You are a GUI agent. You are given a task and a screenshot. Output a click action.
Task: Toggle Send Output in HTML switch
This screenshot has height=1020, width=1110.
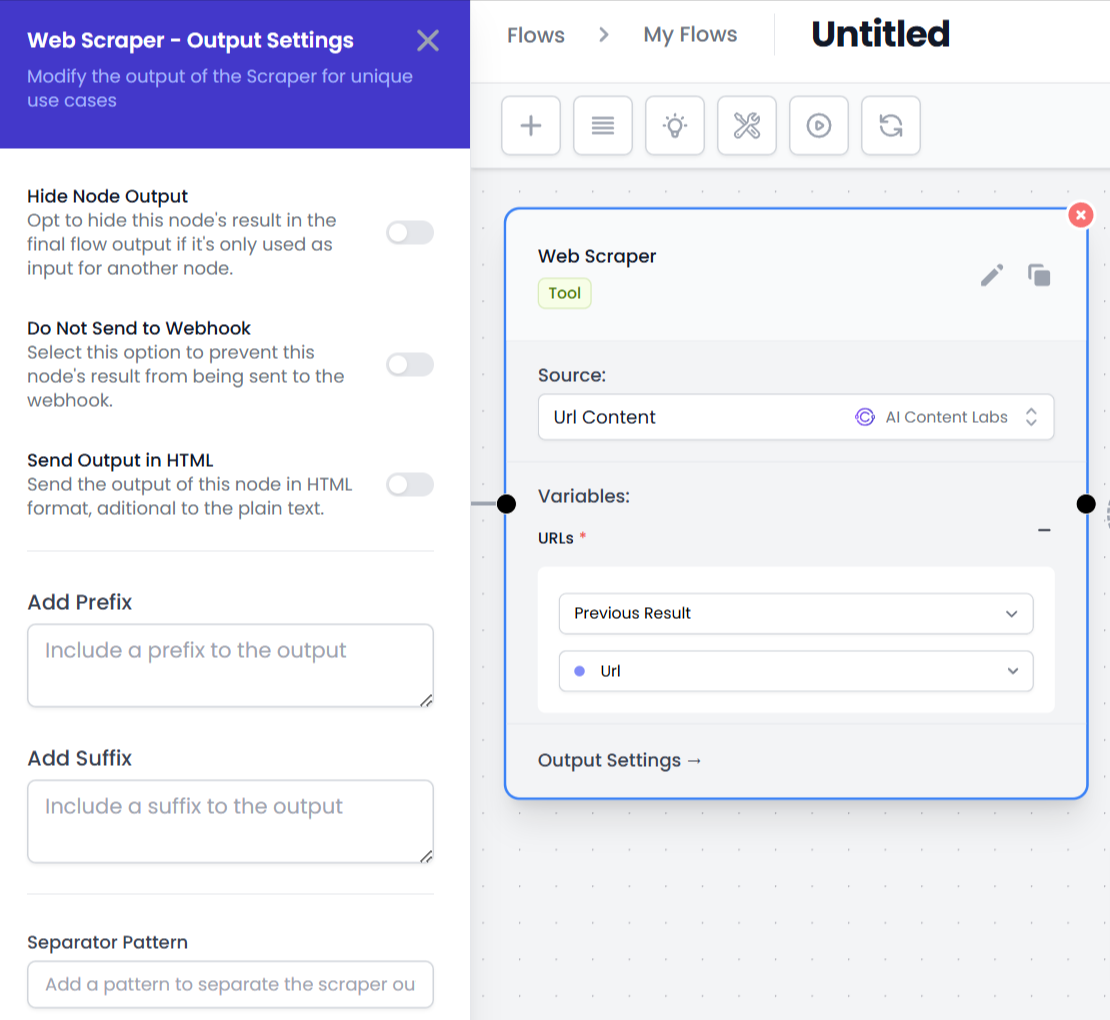pyautogui.click(x=410, y=485)
